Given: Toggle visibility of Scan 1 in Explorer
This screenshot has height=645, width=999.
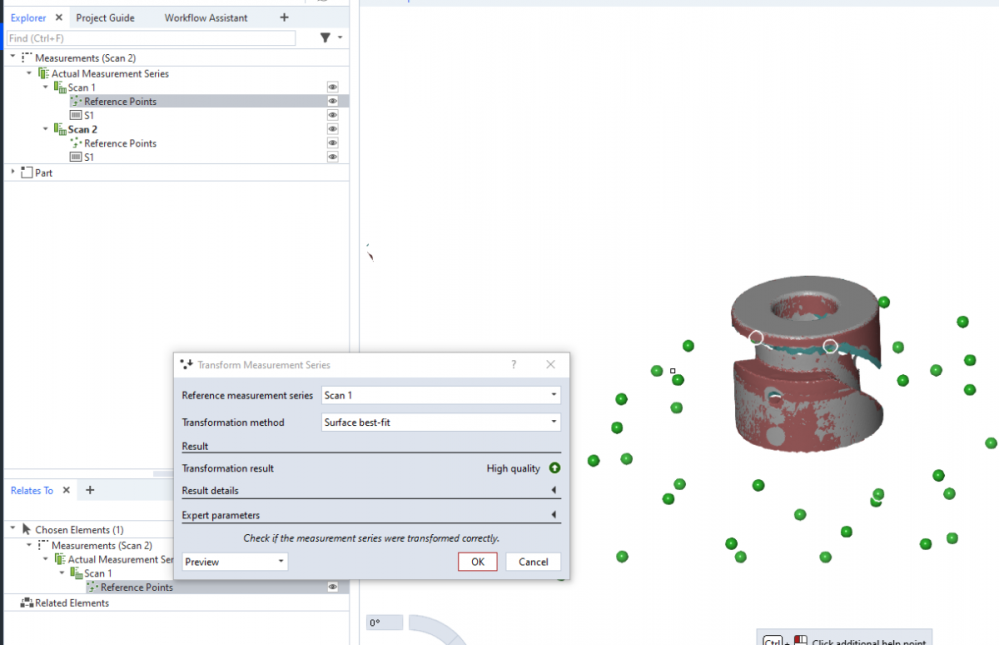Looking at the screenshot, I should click(x=332, y=88).
